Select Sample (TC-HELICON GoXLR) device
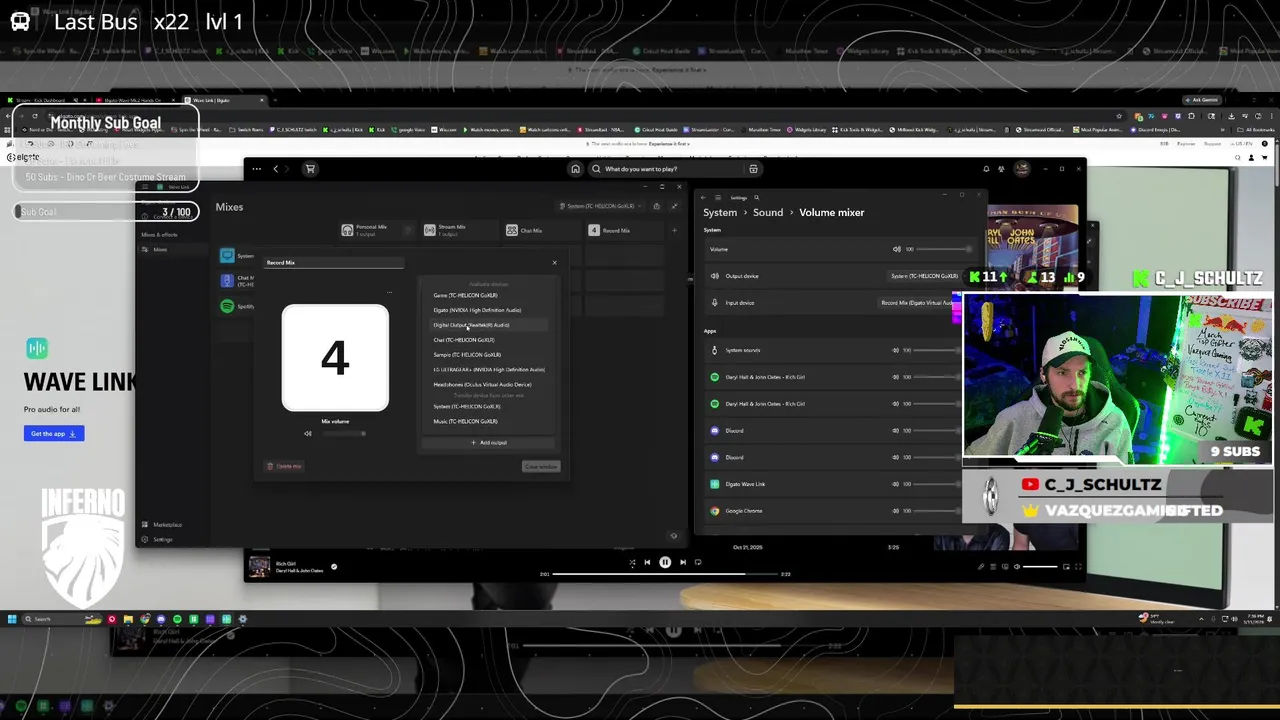The image size is (1280, 720). point(467,355)
